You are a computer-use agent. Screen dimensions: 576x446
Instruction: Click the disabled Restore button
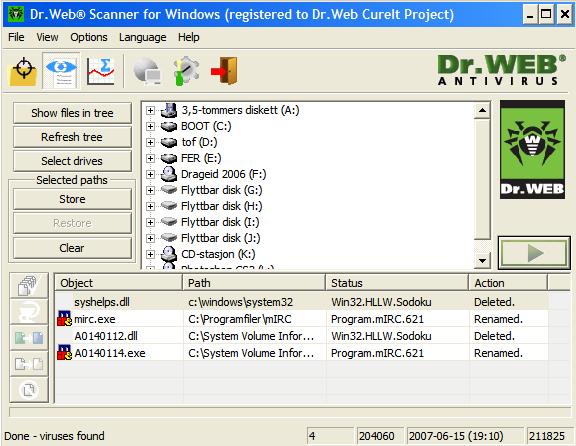click(x=72, y=223)
